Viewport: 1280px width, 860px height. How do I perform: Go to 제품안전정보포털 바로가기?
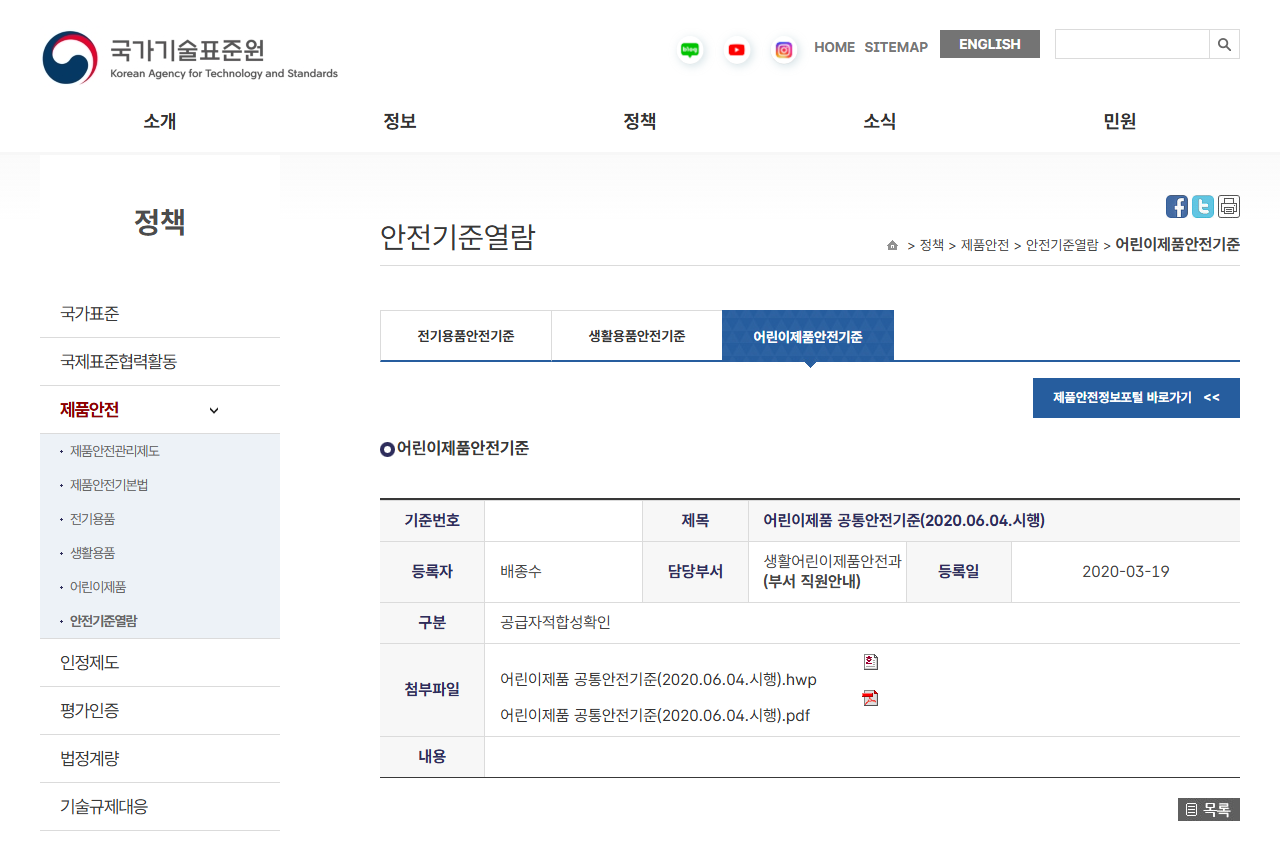(1136, 398)
